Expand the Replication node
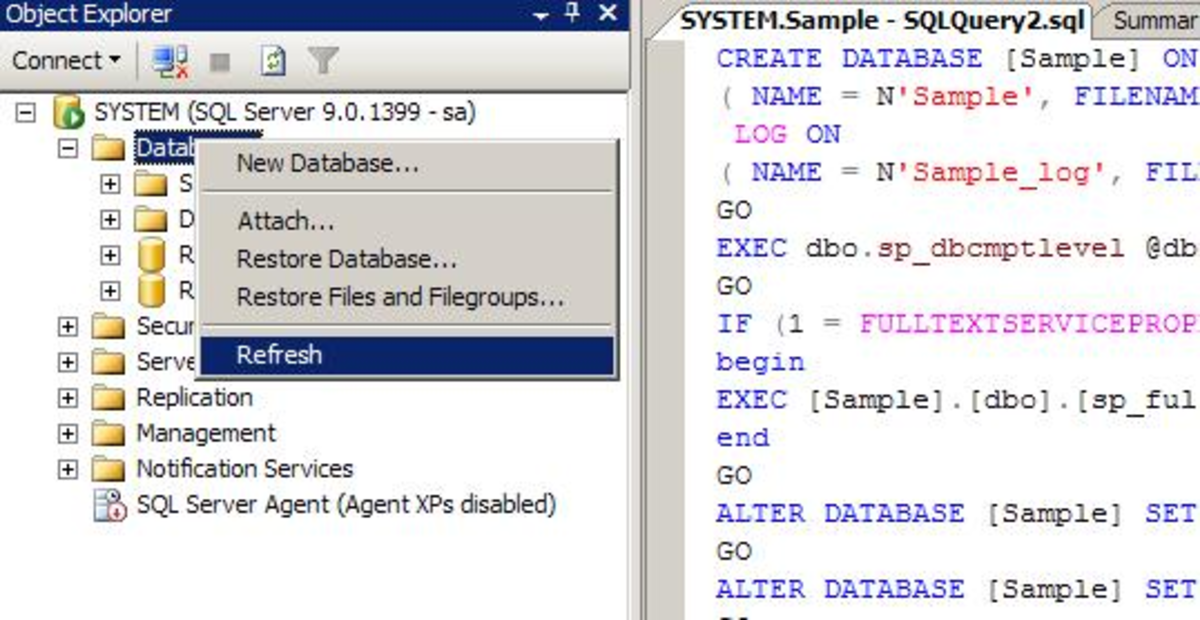 [x=67, y=397]
